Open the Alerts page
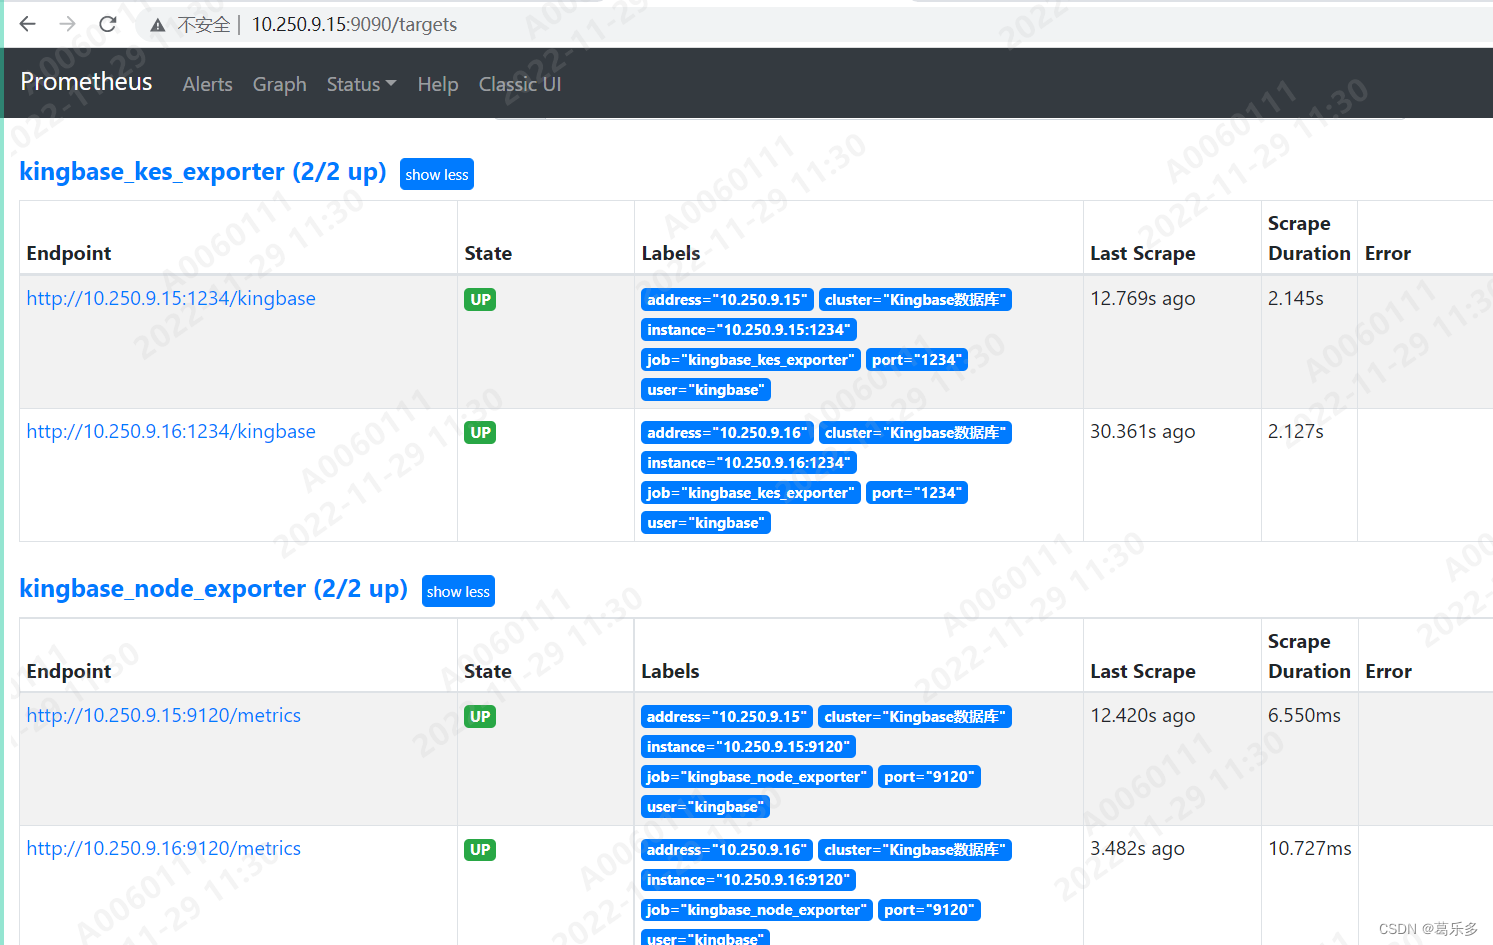 click(207, 84)
